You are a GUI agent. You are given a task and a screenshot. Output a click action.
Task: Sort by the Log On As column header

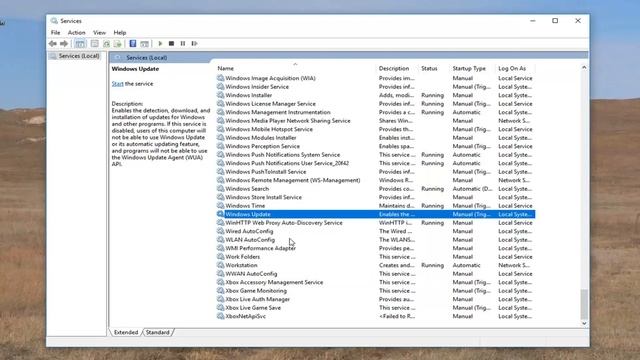(x=516, y=68)
